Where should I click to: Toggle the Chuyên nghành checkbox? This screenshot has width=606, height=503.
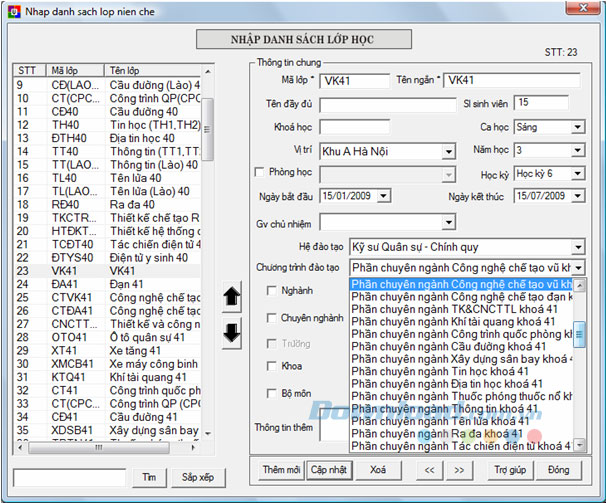pos(273,317)
